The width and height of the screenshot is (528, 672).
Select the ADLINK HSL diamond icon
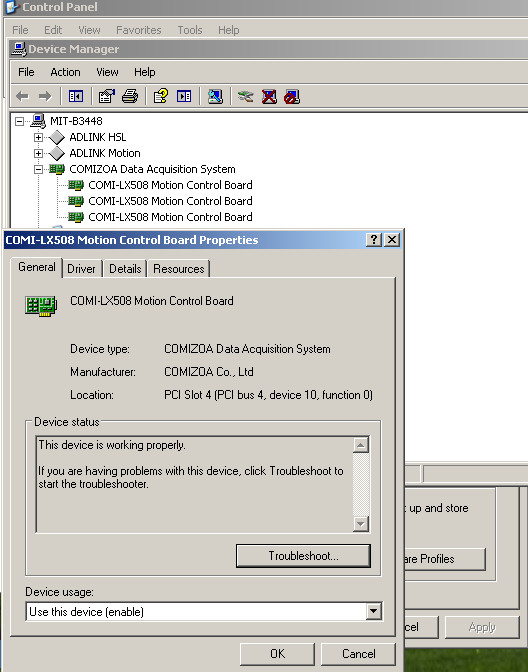(x=56, y=138)
